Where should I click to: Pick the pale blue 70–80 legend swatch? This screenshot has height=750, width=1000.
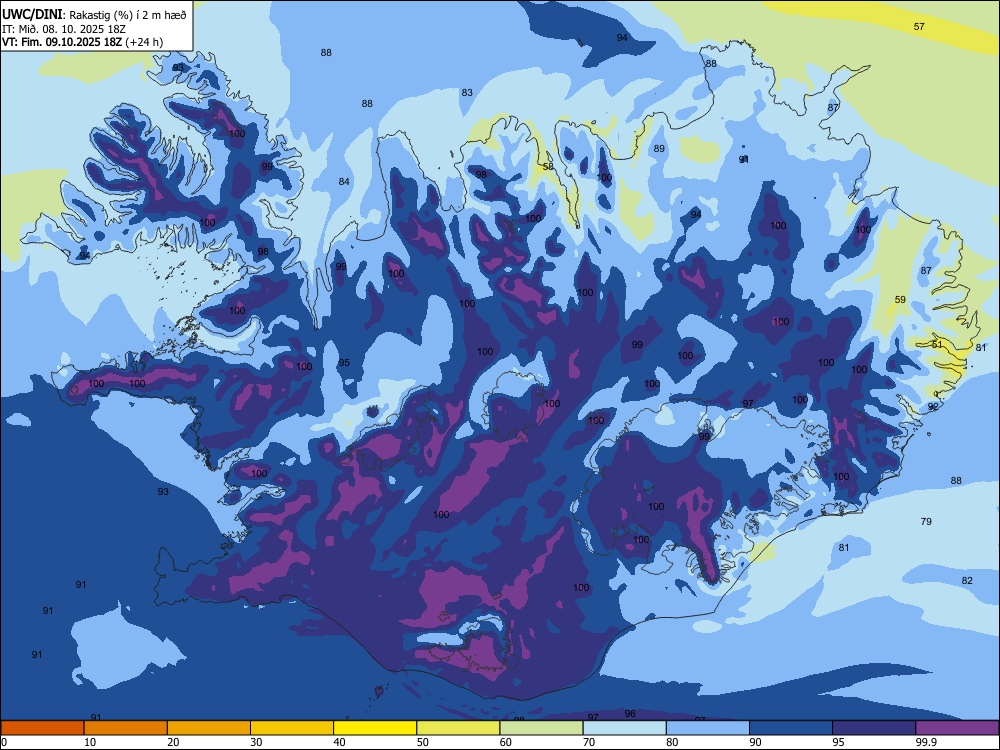pyautogui.click(x=624, y=728)
